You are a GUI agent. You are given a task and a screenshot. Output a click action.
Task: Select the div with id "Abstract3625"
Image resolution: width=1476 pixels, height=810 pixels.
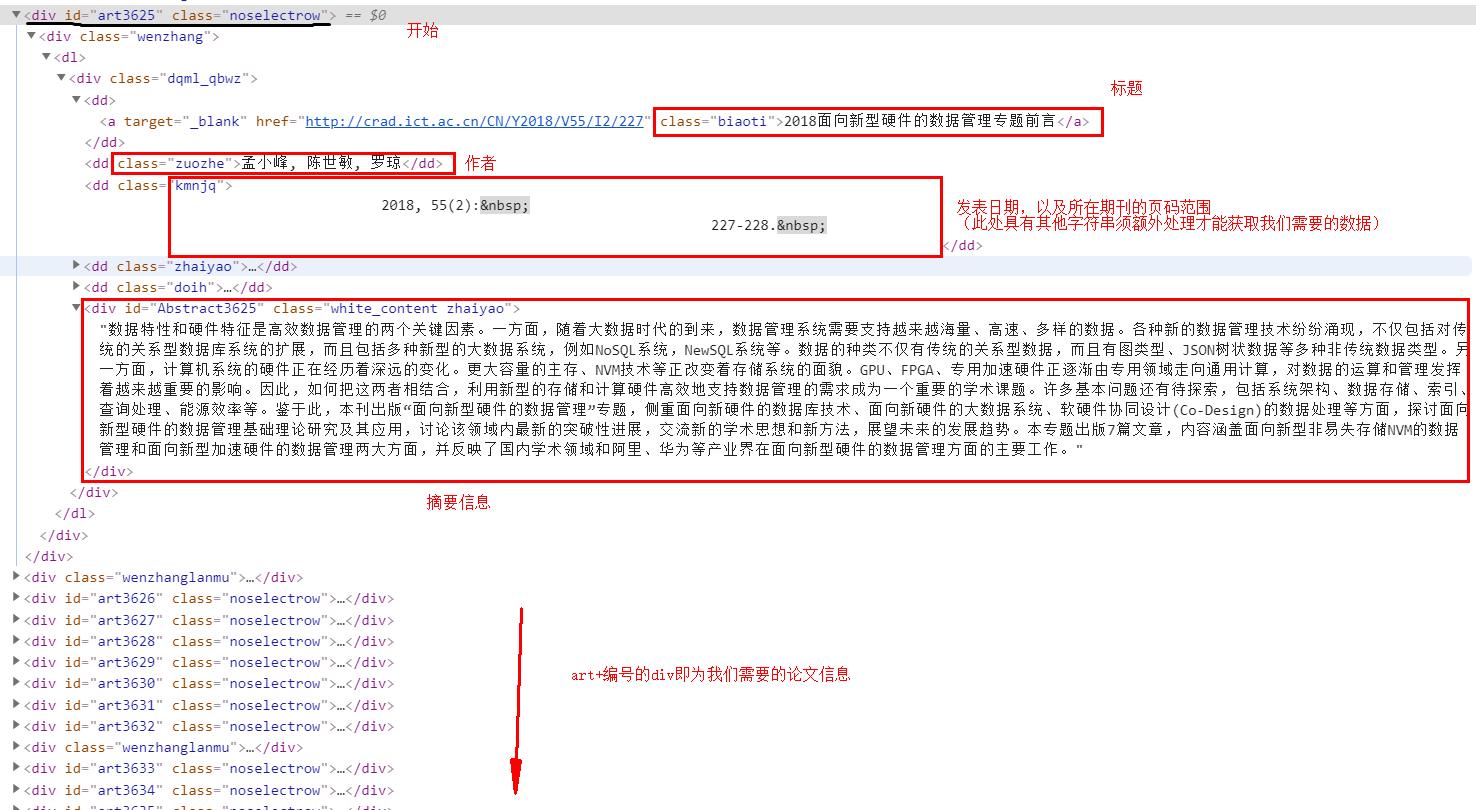pyautogui.click(x=300, y=308)
